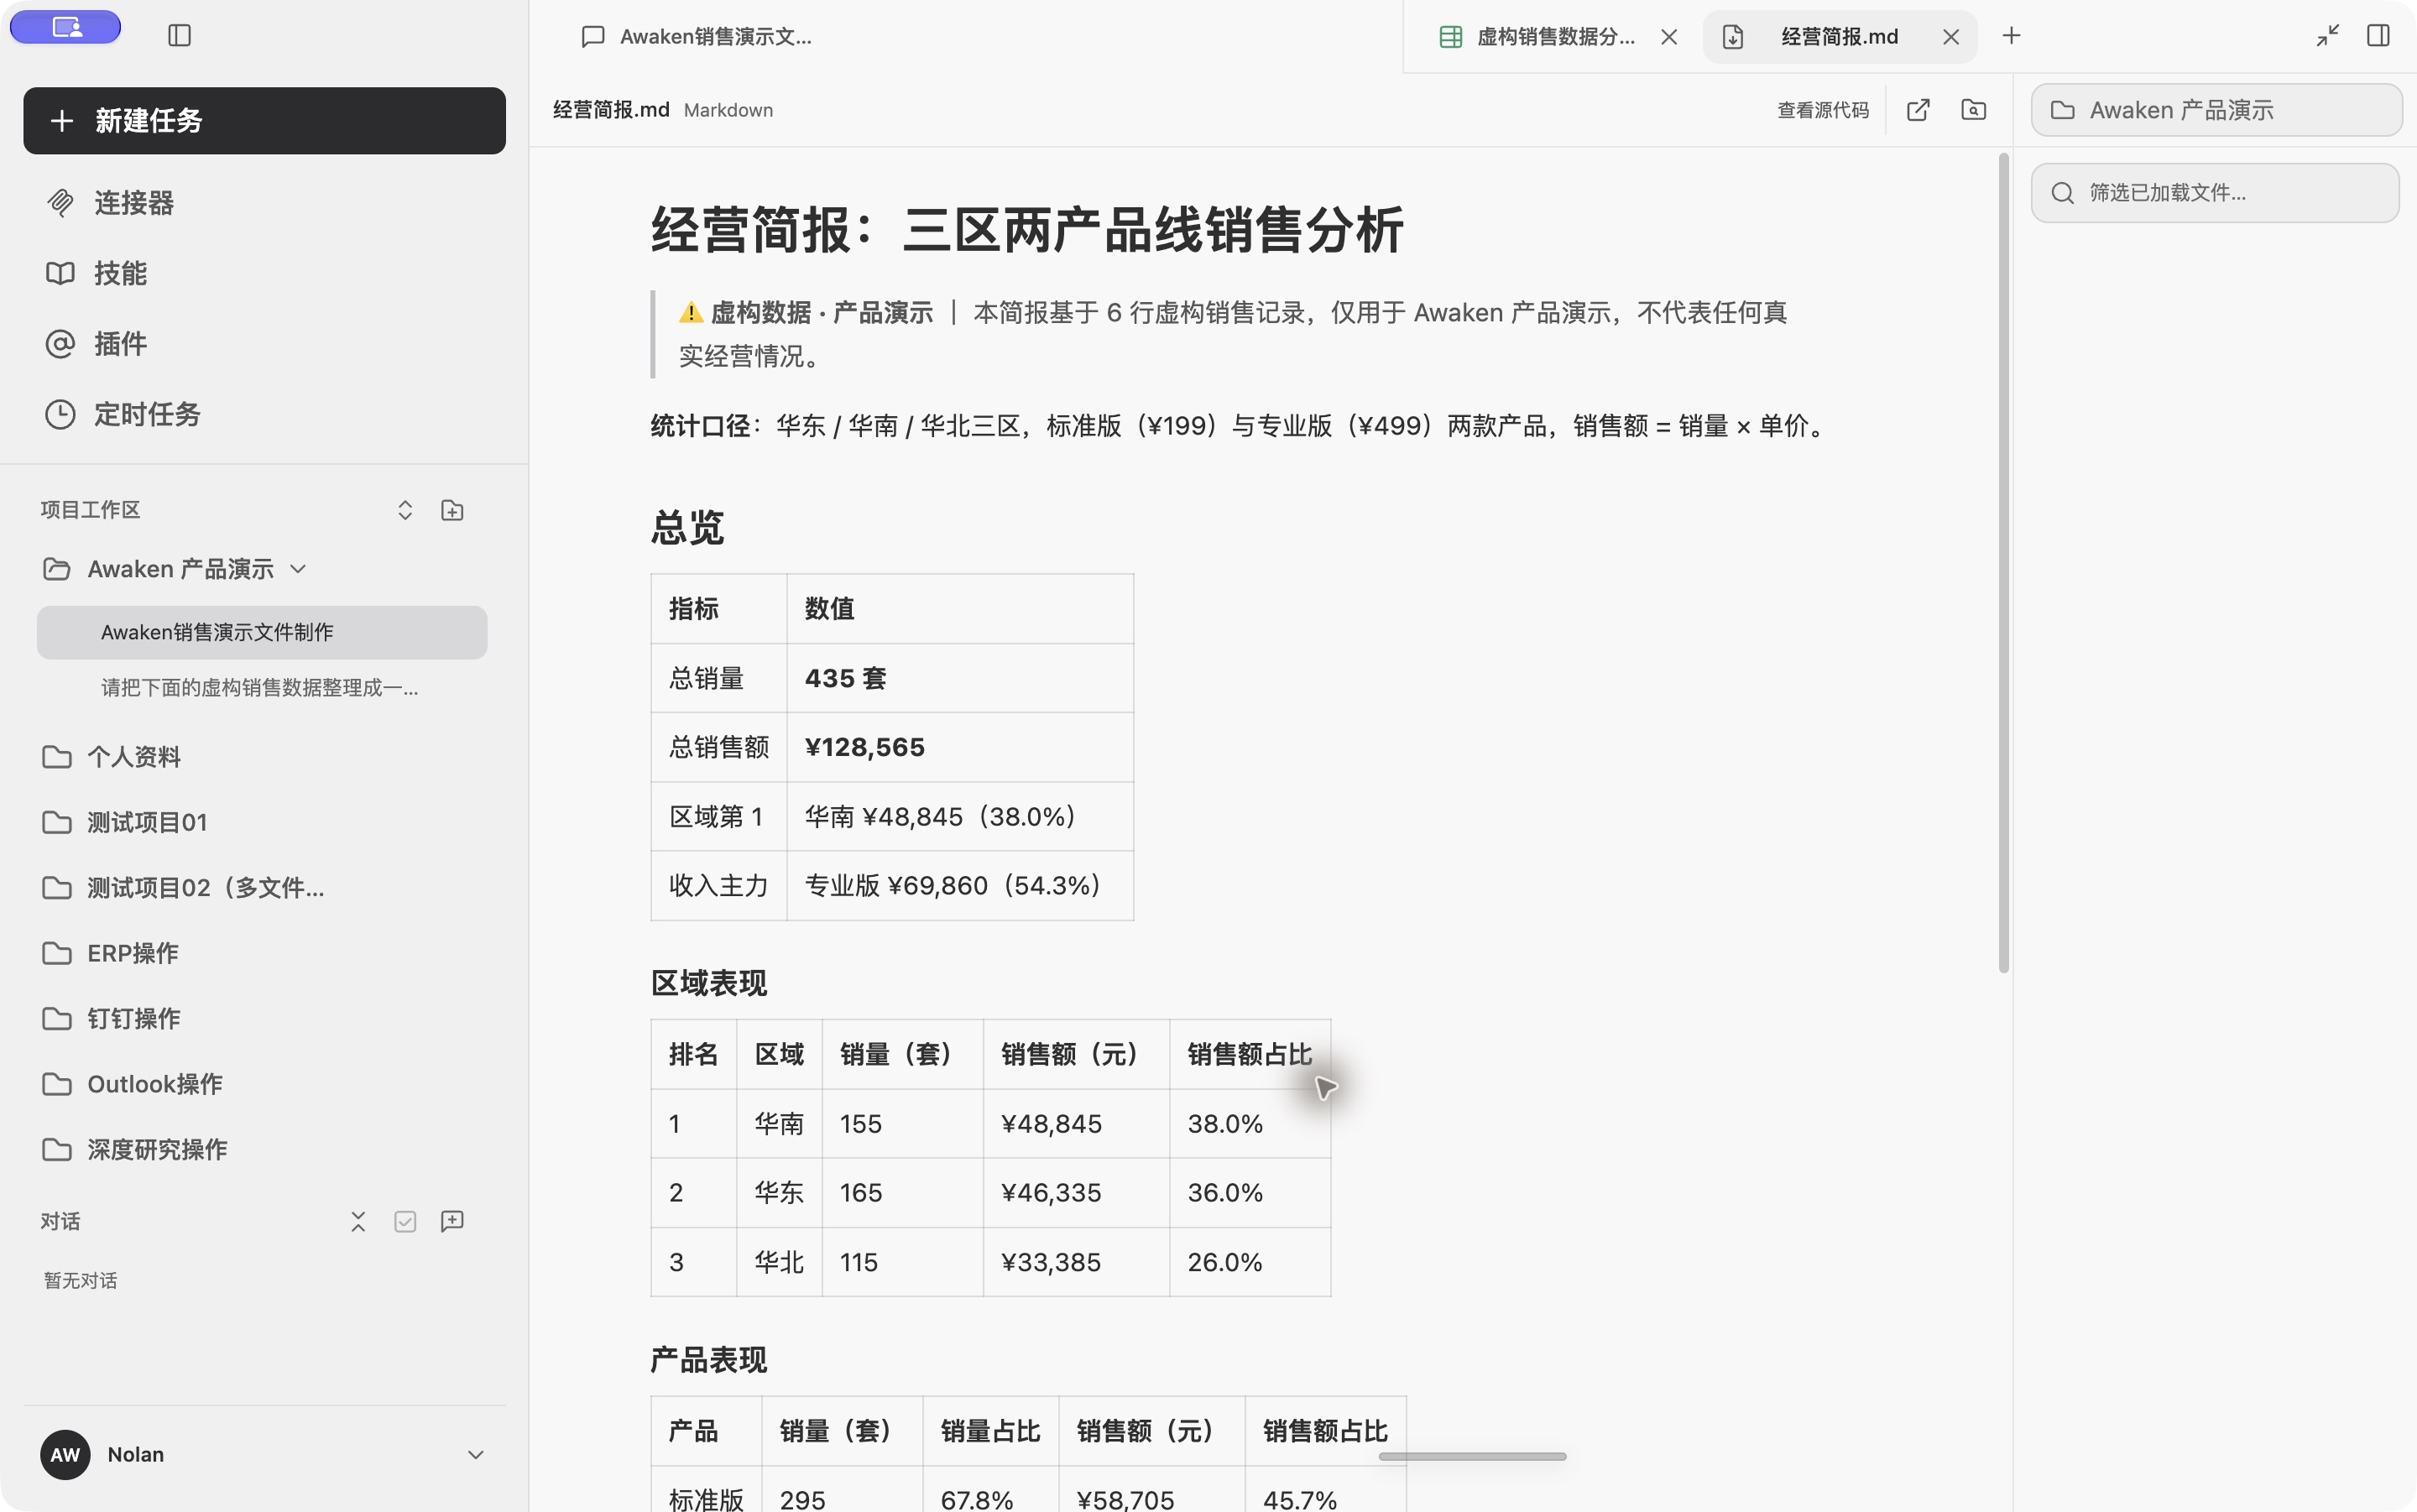Switch to the Awaken销售演示文… chat tab

point(698,37)
